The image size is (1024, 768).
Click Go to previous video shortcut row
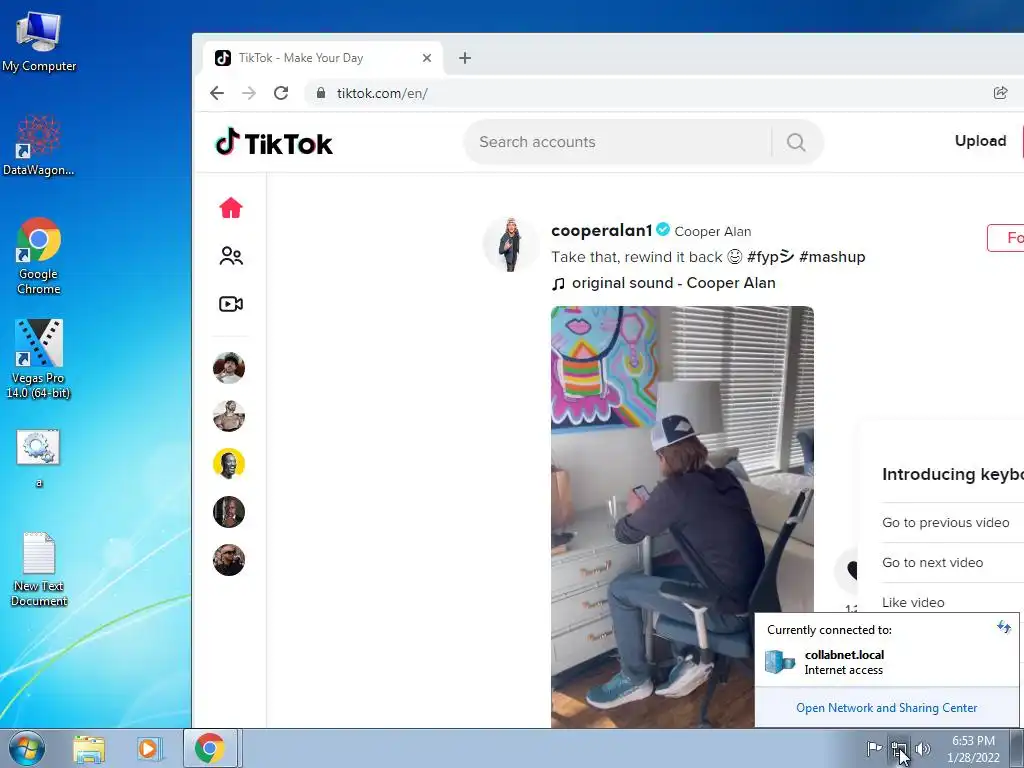point(953,522)
